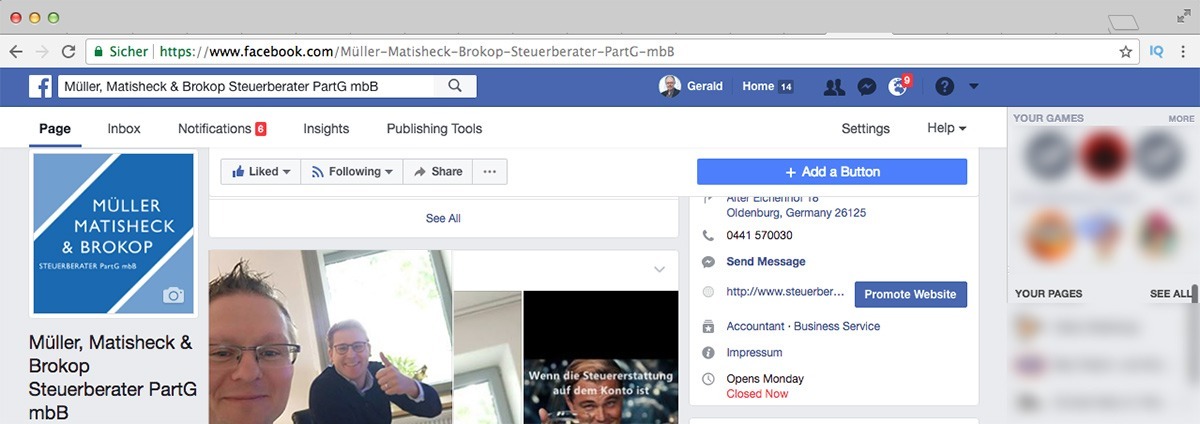
Task: Click the Facebook logo icon
Action: [x=40, y=87]
